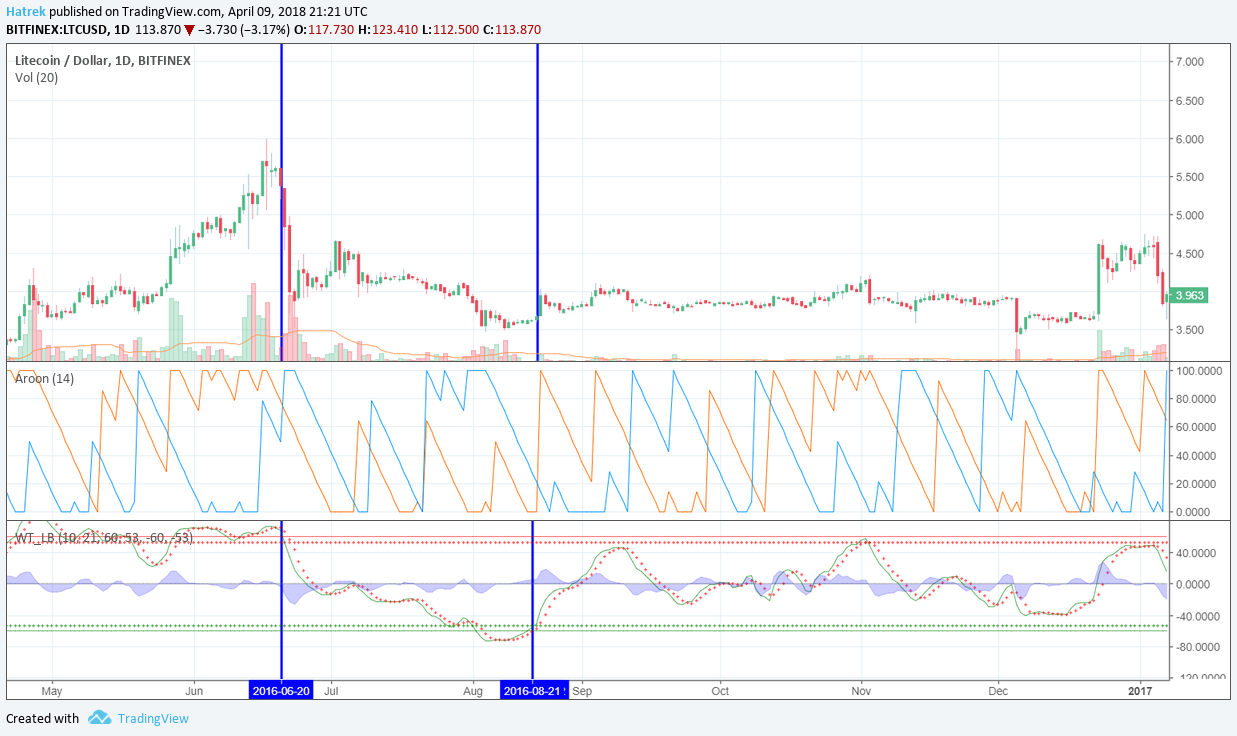
Task: Click the low value L:112.500 in header
Action: pos(450,30)
